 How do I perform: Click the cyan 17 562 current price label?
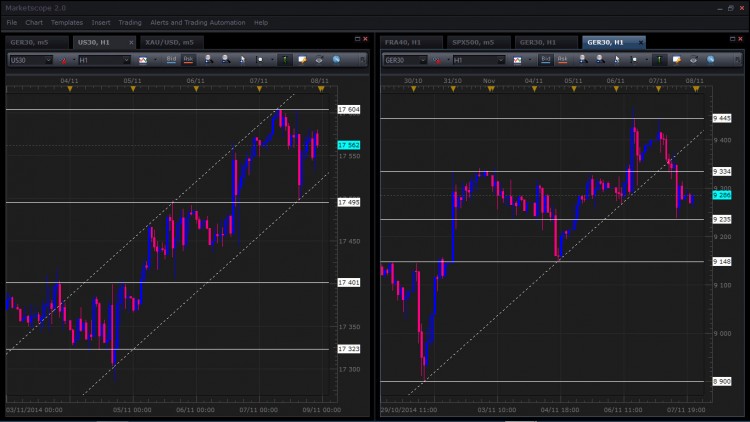click(x=349, y=145)
